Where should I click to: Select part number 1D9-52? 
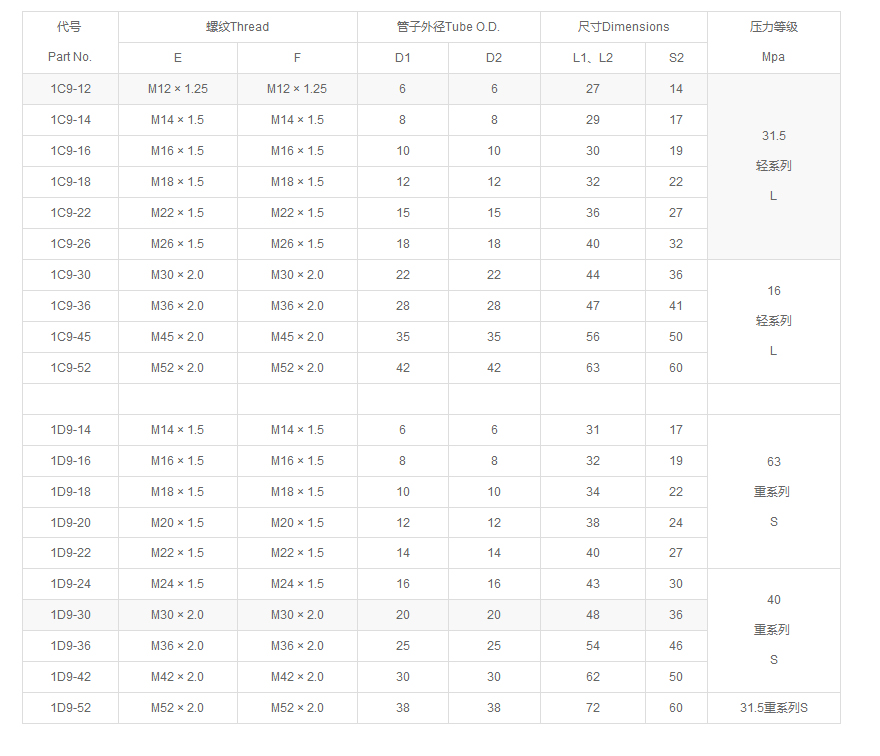(70, 708)
